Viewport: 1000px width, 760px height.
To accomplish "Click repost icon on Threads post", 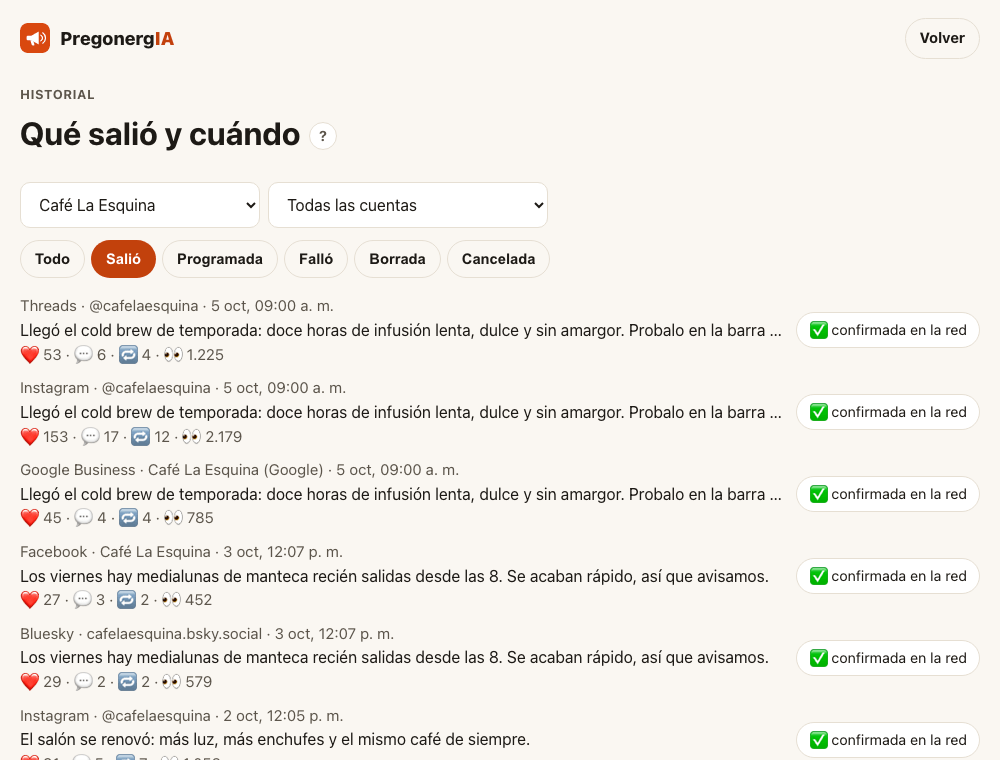I will [128, 354].
